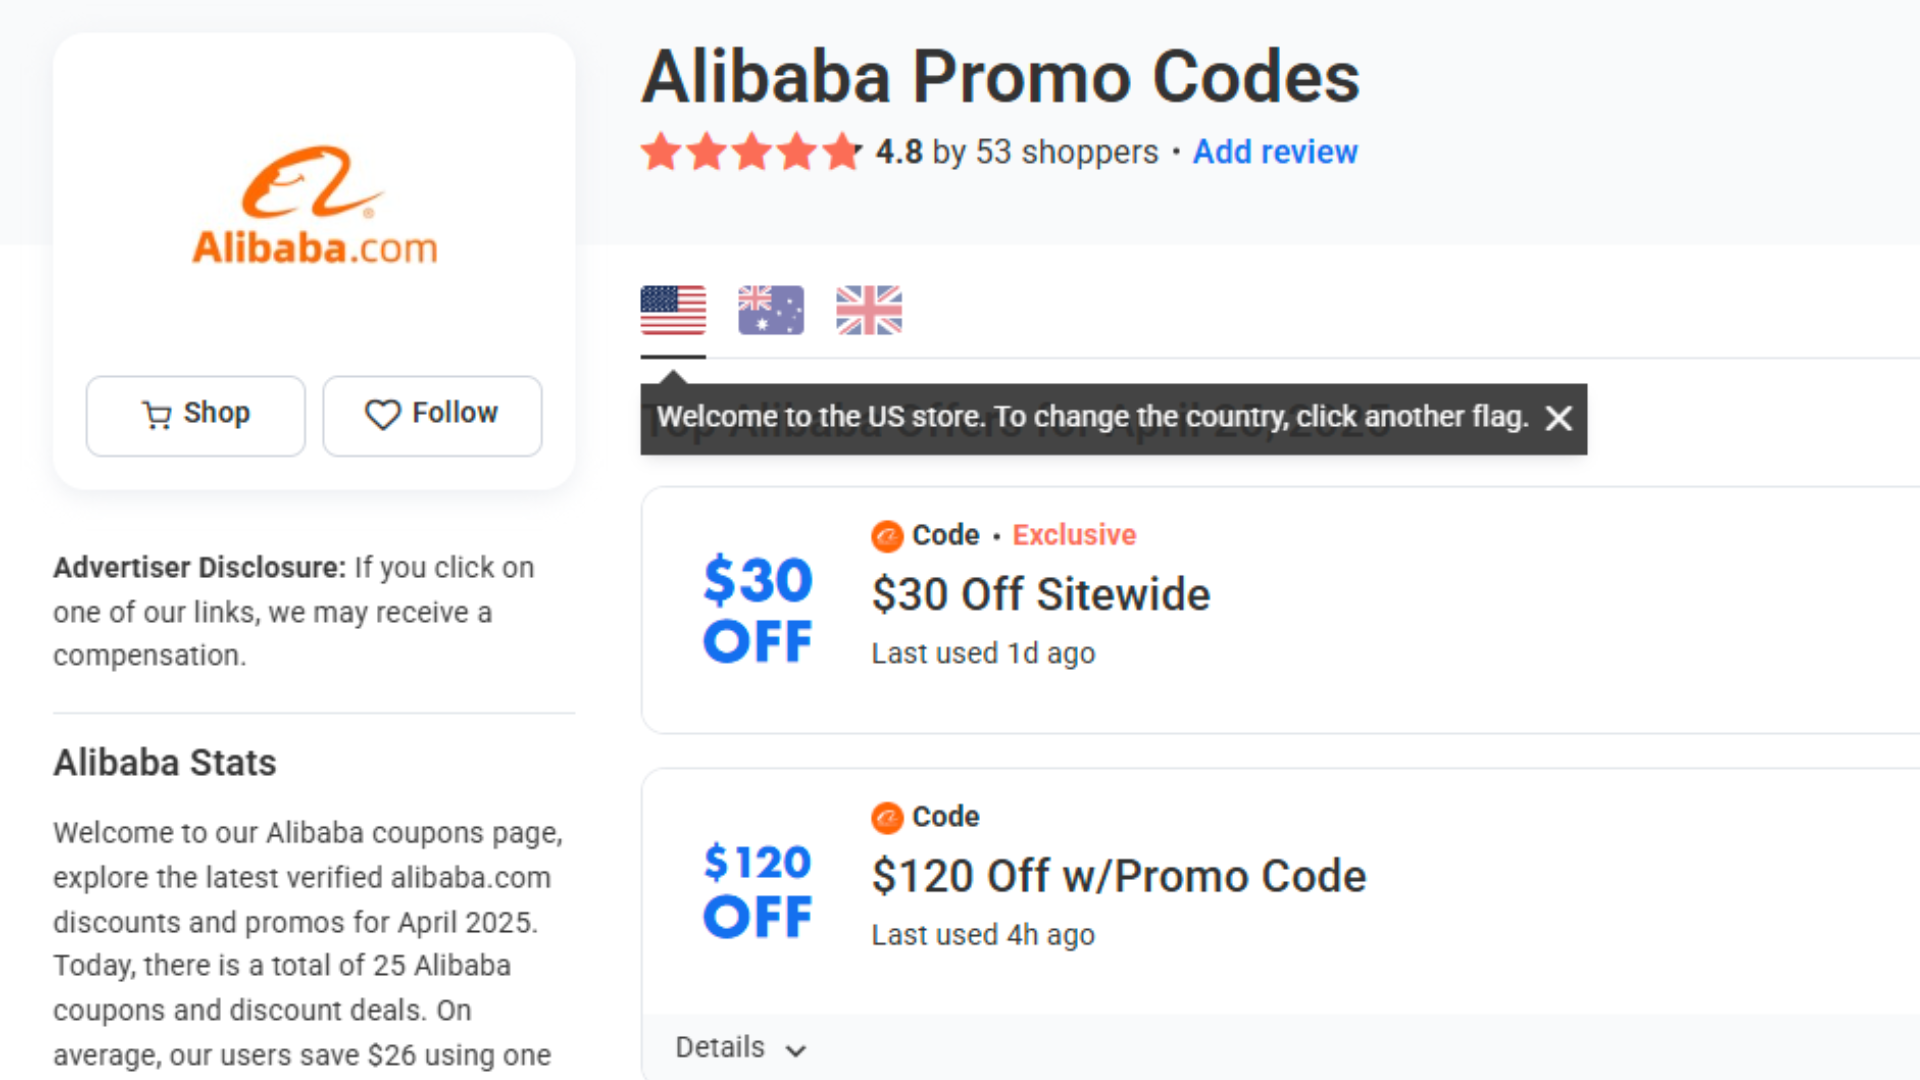
Task: Switch to the Australian store flag
Action: pos(770,310)
